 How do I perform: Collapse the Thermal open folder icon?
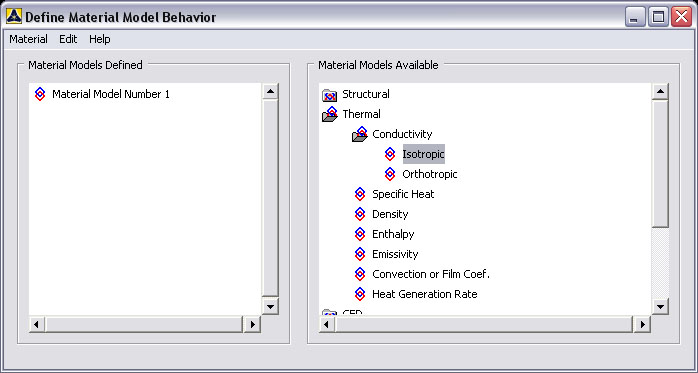click(330, 114)
